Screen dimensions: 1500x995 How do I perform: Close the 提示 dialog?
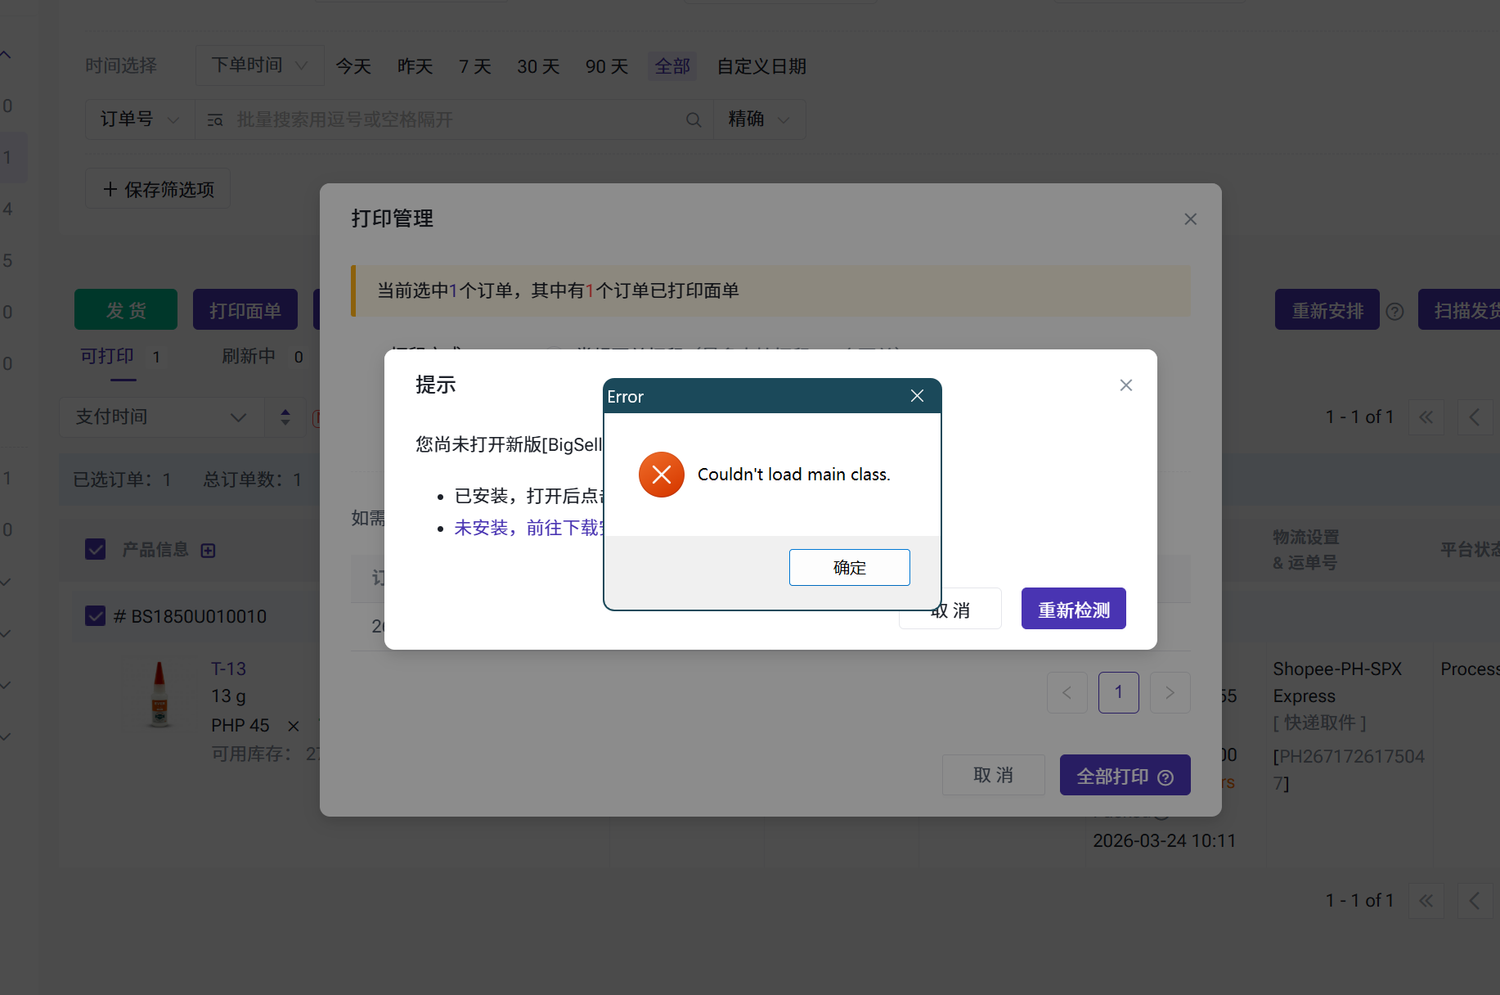(x=1126, y=385)
